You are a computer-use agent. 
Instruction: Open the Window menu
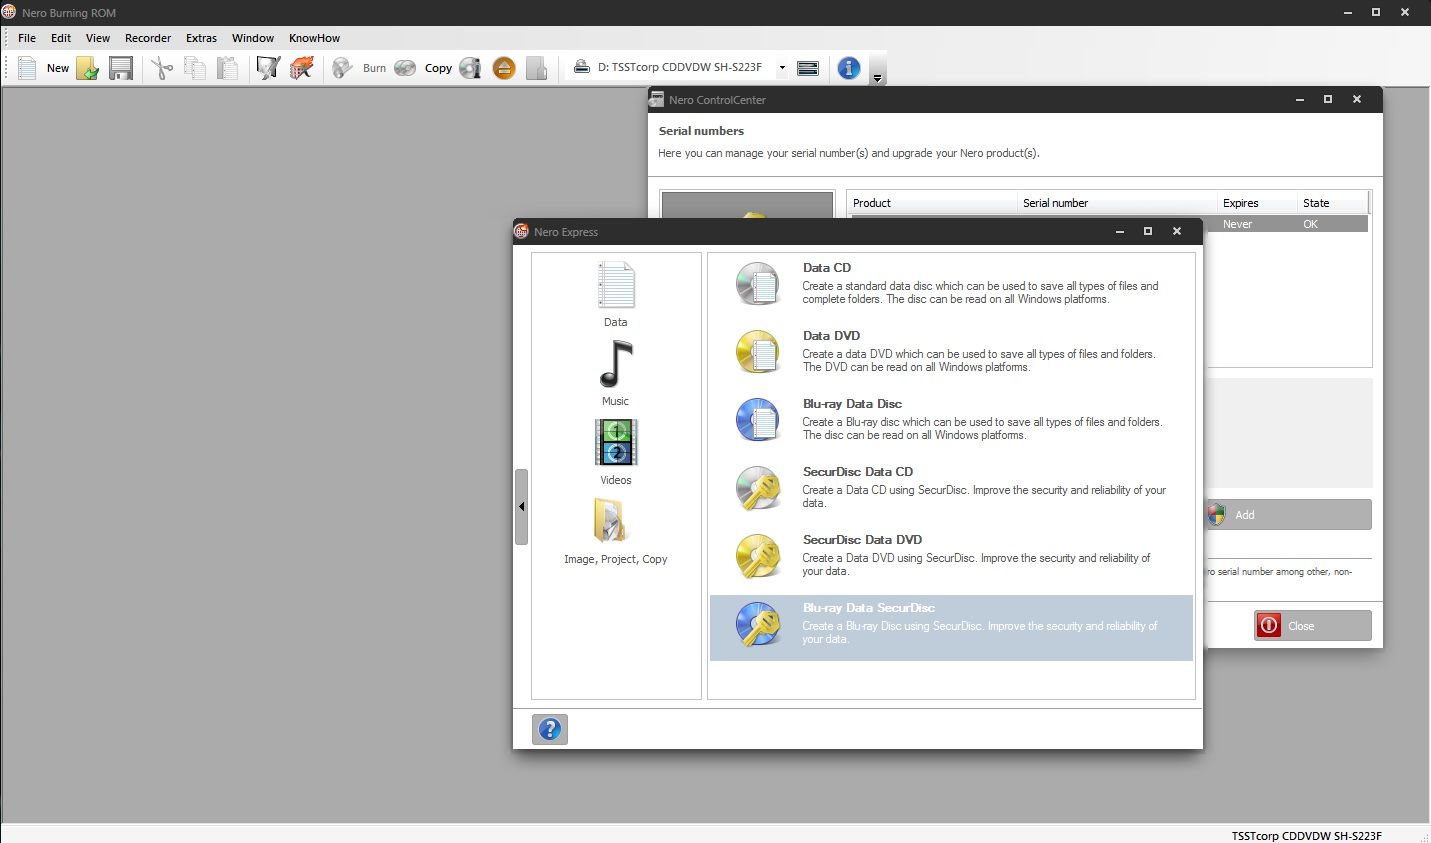(253, 38)
